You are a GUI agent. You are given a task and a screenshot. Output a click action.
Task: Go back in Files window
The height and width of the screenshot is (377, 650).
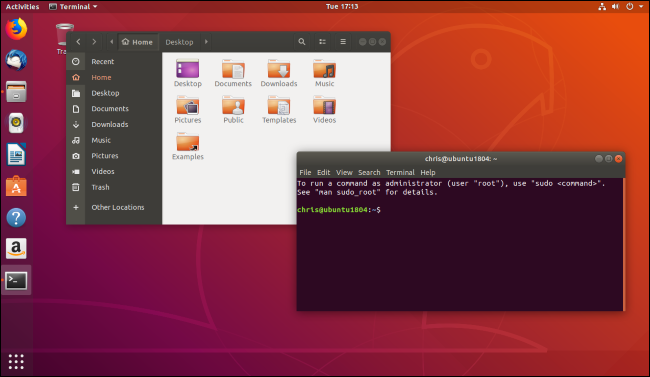click(x=78, y=41)
